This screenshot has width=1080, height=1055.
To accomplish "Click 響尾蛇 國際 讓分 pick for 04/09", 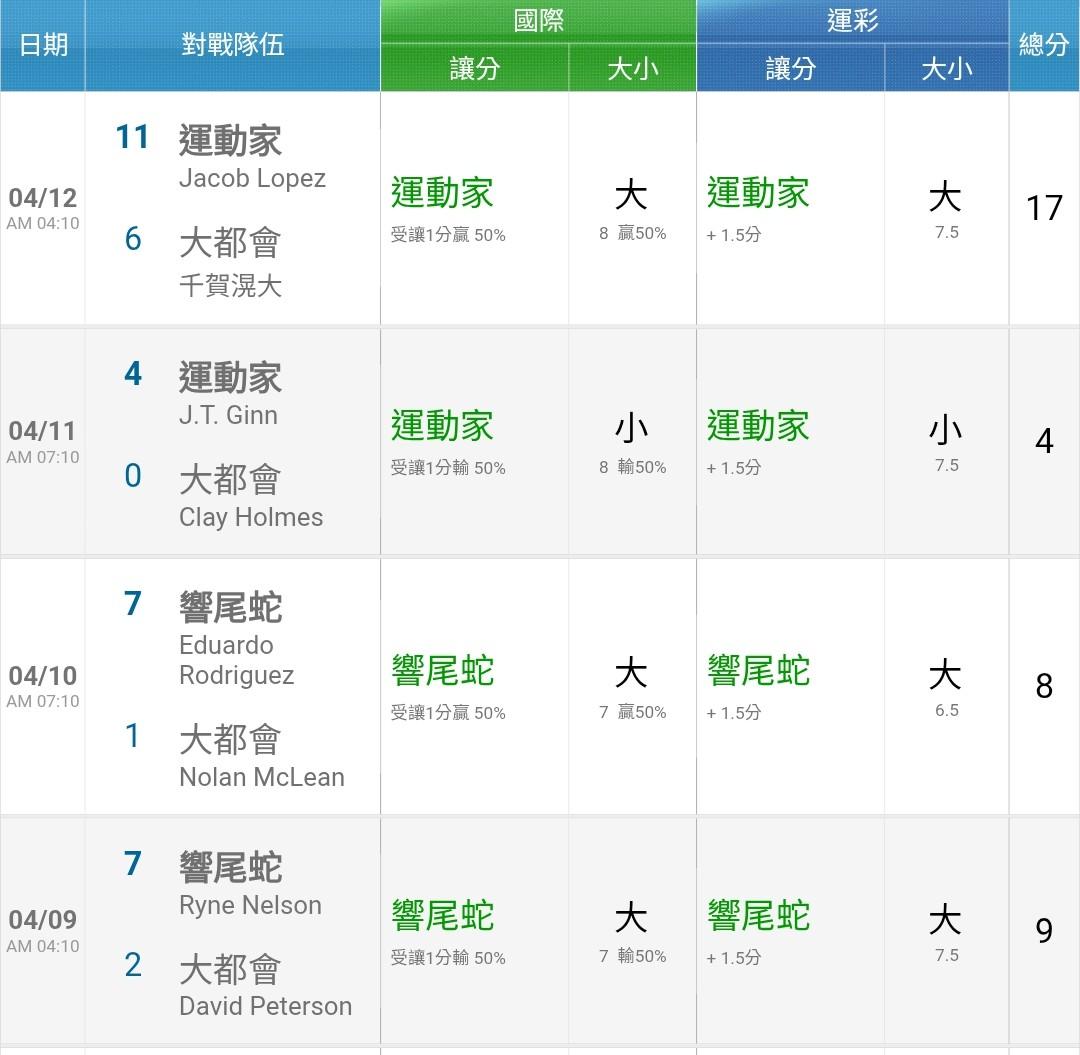I will tap(442, 917).
